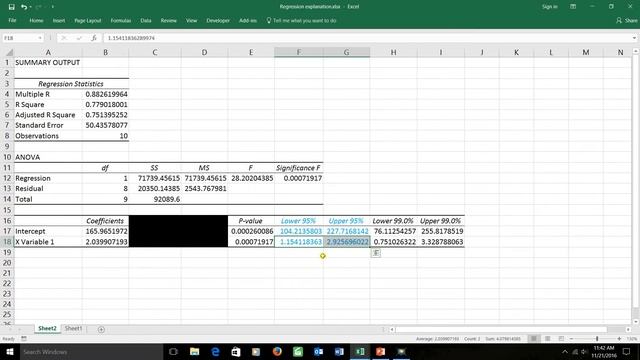Image resolution: width=640 pixels, height=360 pixels.
Task: Select the Upper 99.0% value 3.328788063
Action: tap(441, 242)
